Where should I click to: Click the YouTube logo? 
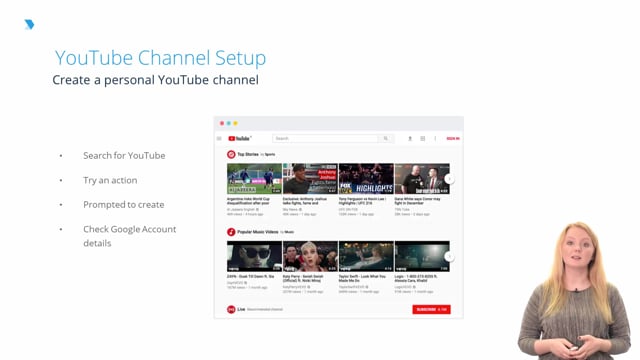pos(240,138)
